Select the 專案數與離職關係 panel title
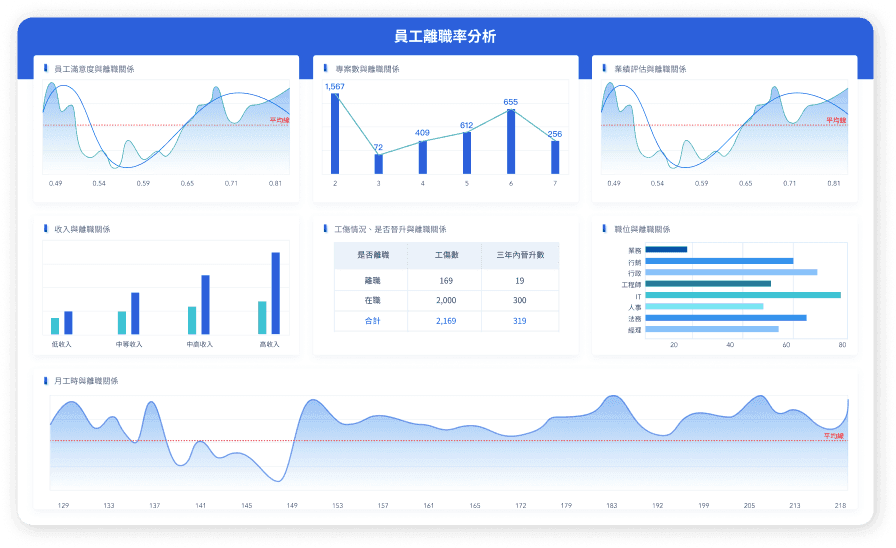The height and width of the screenshot is (548, 896). click(367, 69)
